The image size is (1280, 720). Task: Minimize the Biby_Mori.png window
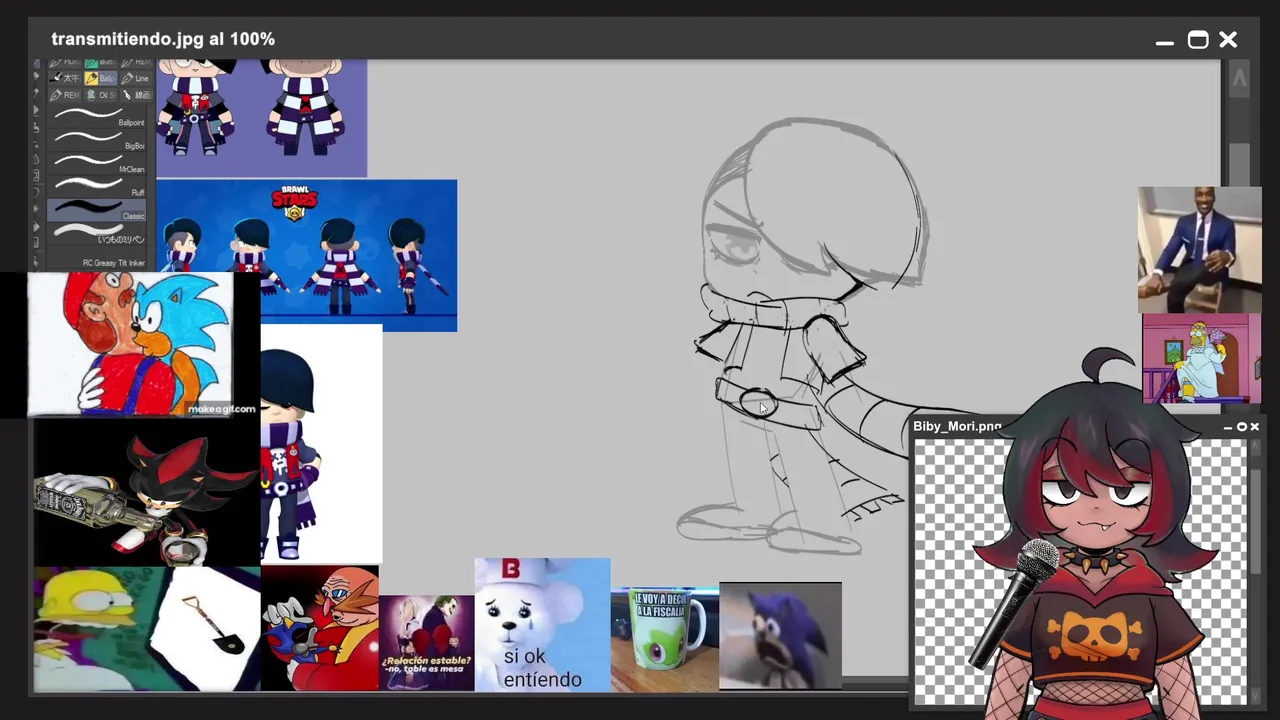coord(1228,427)
